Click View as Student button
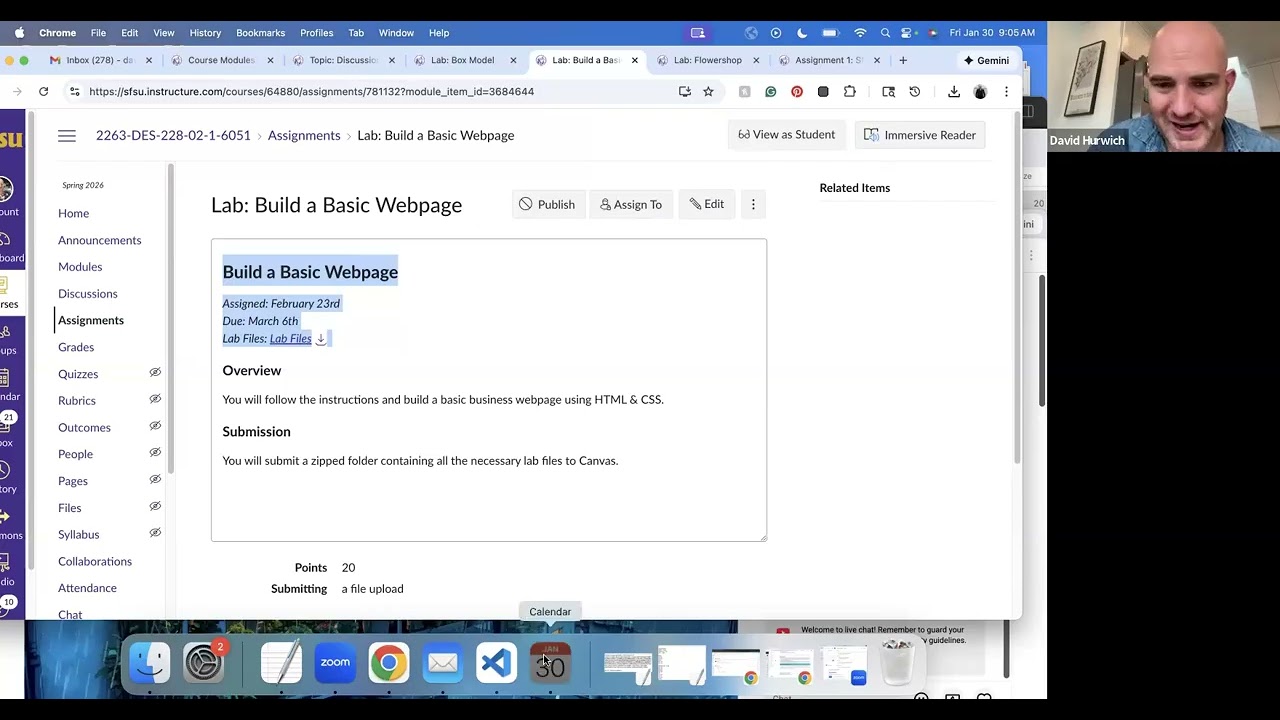 (786, 135)
